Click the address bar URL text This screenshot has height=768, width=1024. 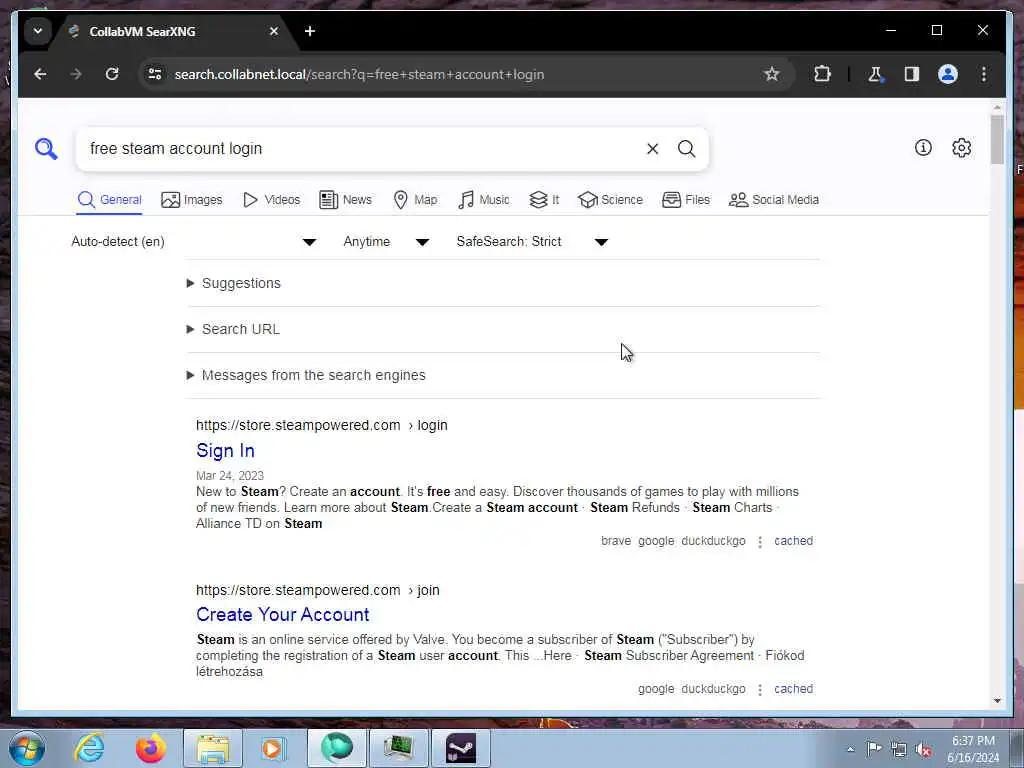[359, 74]
